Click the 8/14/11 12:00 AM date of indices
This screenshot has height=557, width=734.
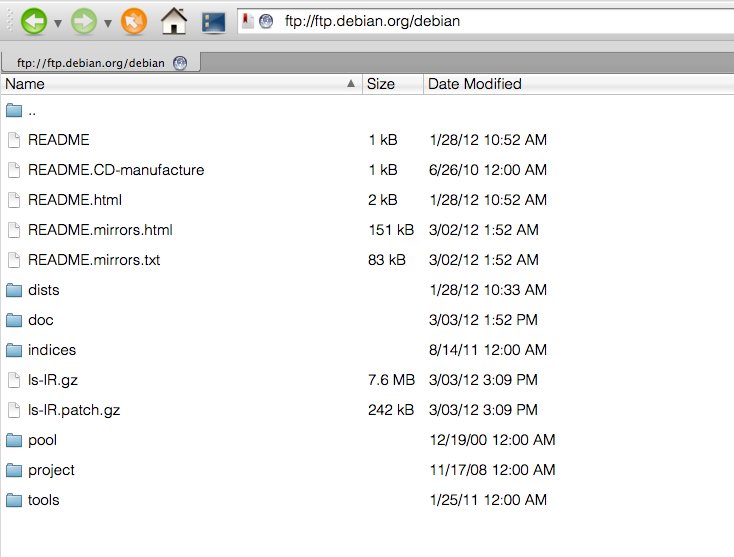point(488,350)
